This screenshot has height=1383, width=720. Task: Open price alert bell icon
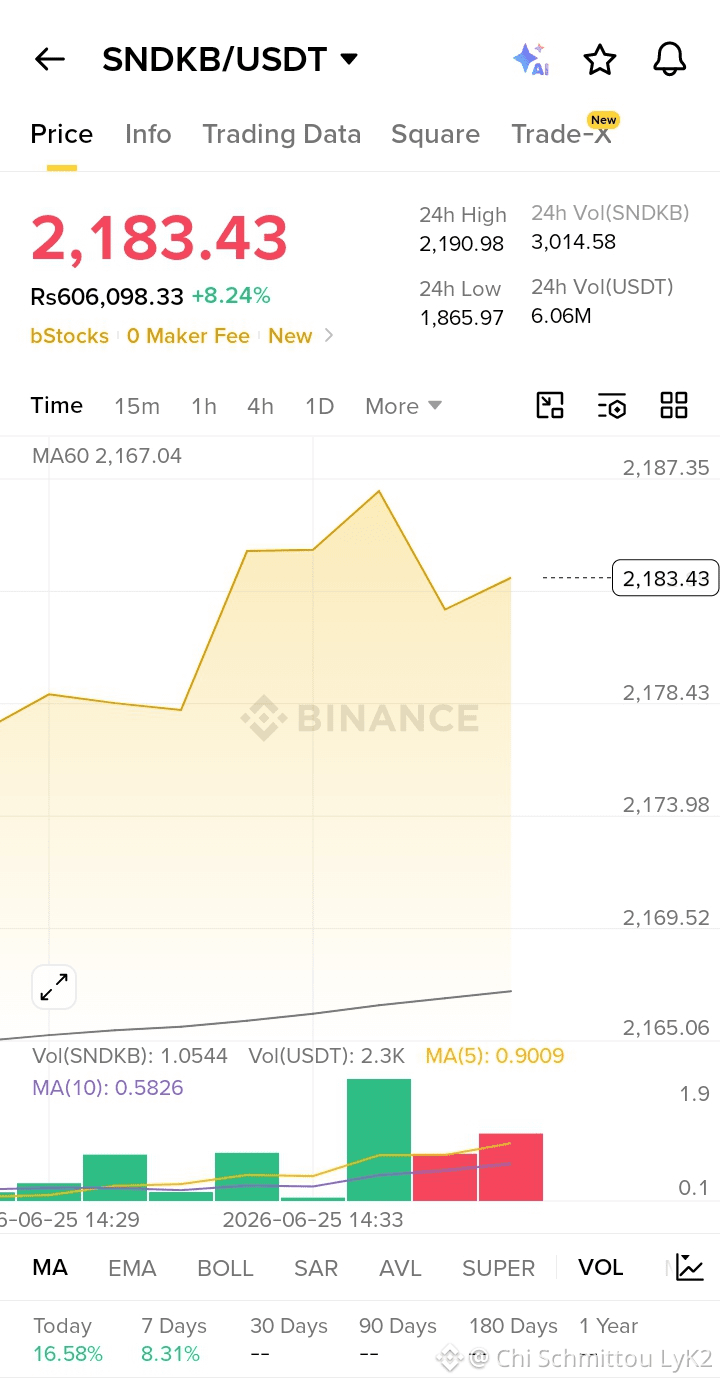[670, 59]
